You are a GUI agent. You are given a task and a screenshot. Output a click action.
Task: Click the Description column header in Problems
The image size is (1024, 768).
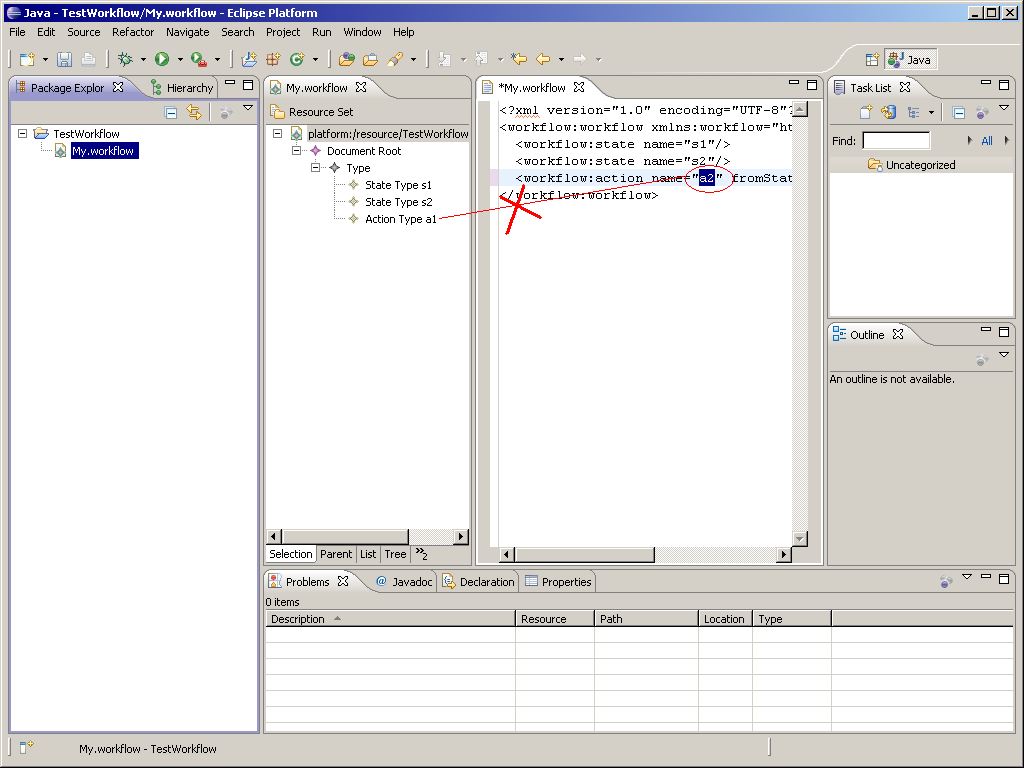point(298,619)
